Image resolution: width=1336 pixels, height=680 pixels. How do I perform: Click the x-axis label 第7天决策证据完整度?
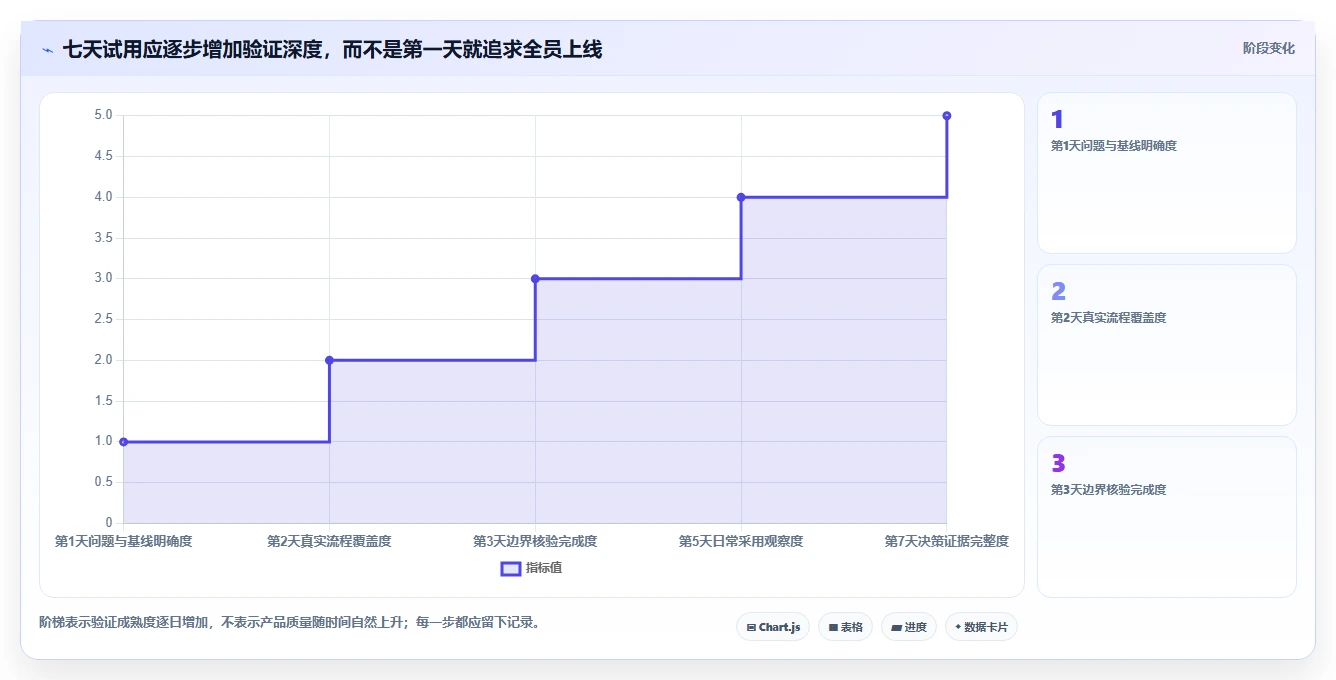click(946, 541)
